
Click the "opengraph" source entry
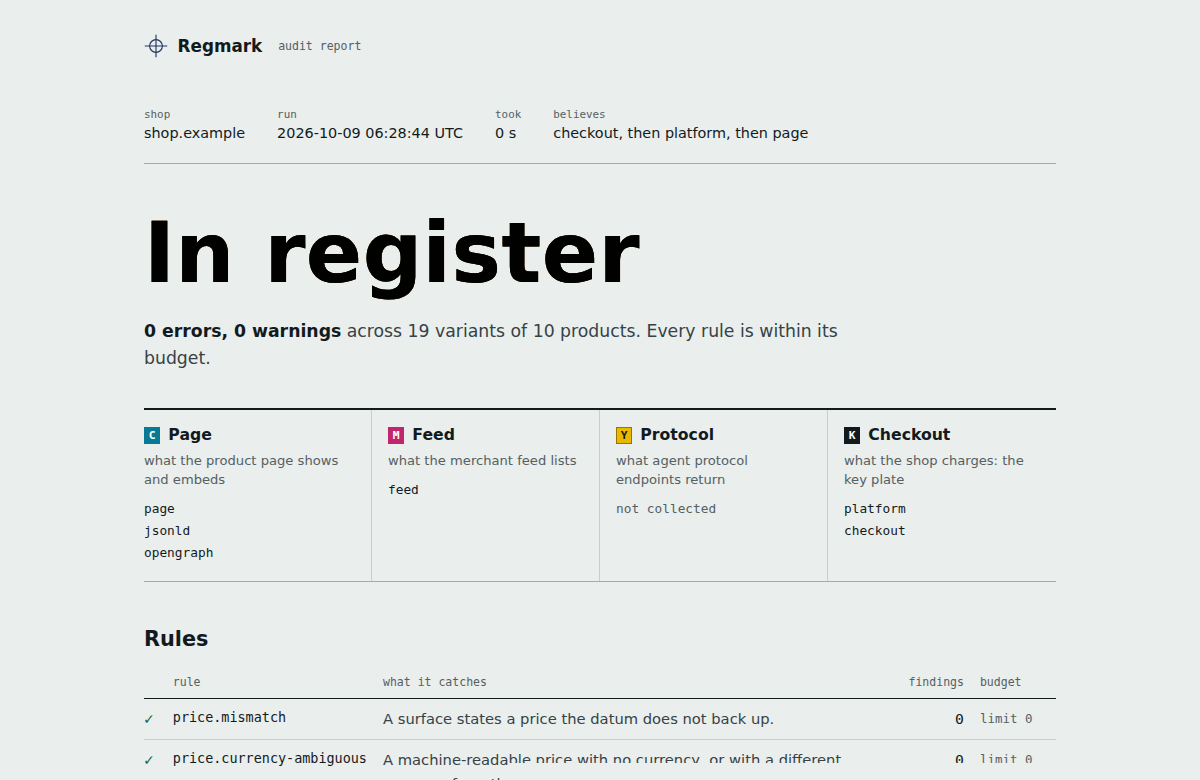pyautogui.click(x=179, y=553)
